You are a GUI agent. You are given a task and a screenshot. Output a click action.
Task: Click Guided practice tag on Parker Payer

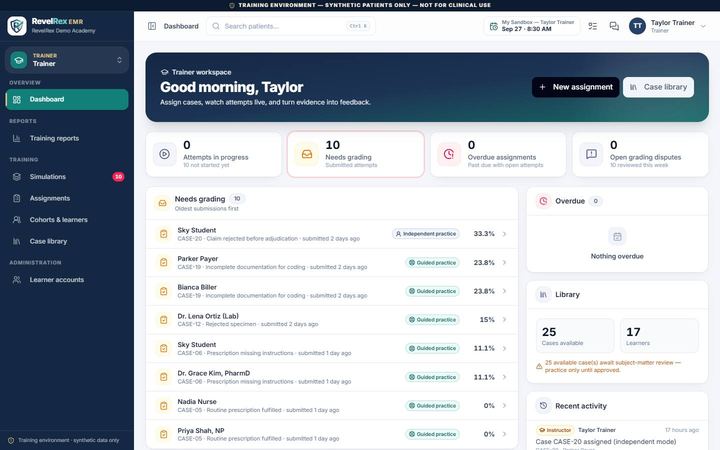pos(433,263)
